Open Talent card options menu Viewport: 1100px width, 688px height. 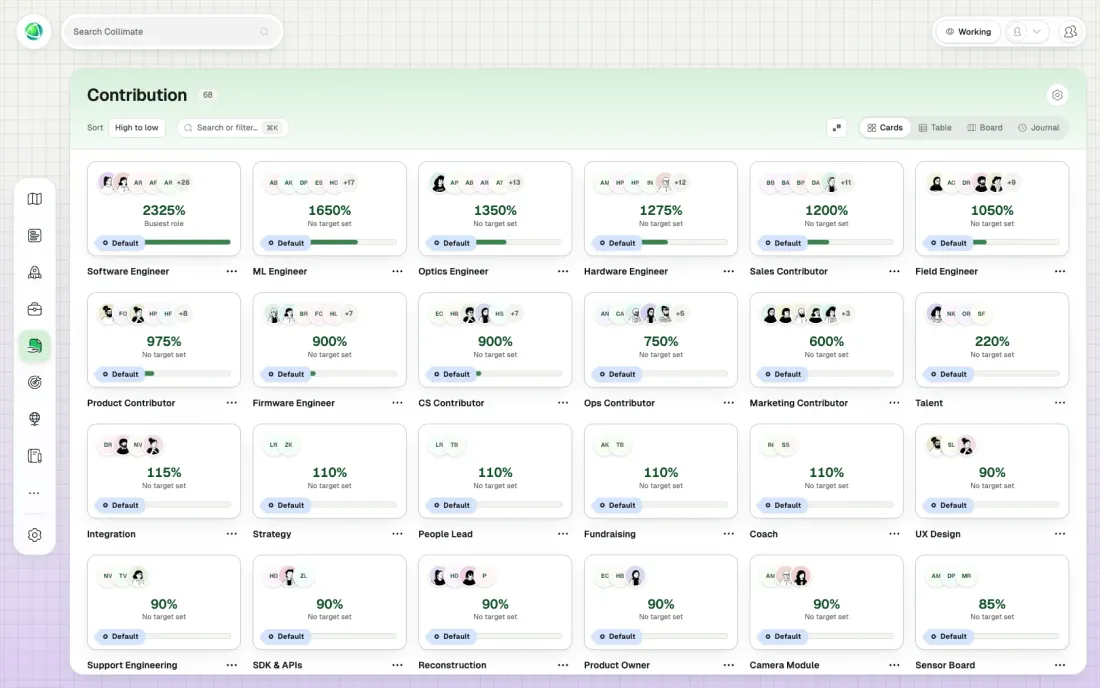point(1059,403)
